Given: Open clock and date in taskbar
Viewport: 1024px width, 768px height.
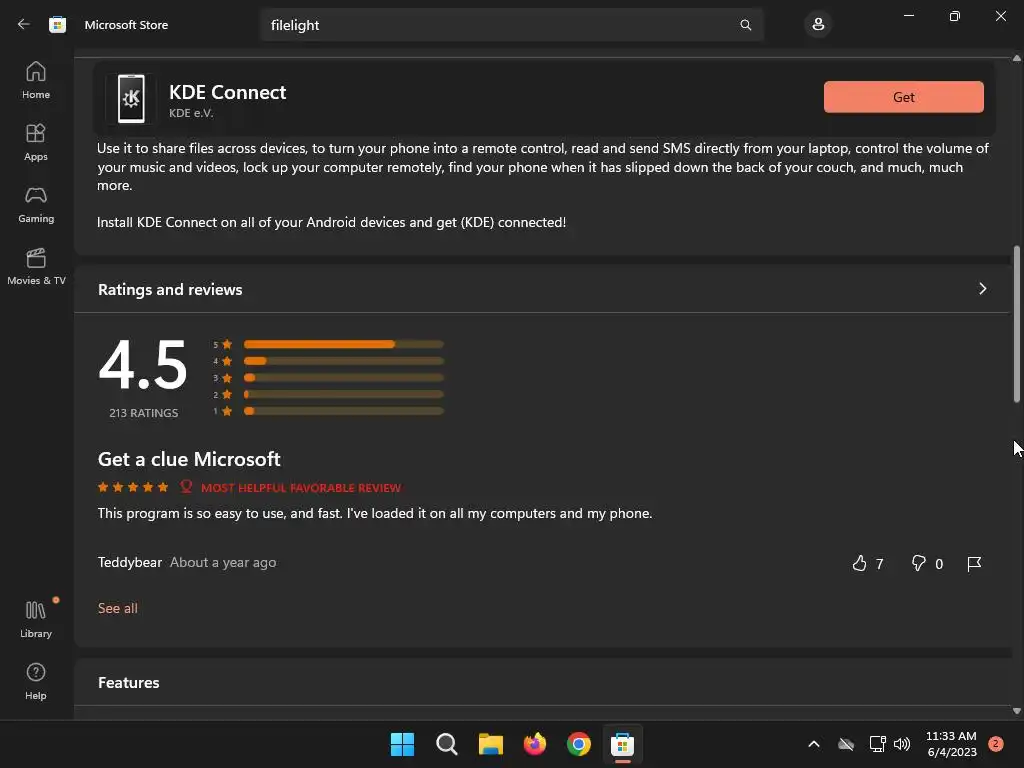Looking at the screenshot, I should coord(952,744).
